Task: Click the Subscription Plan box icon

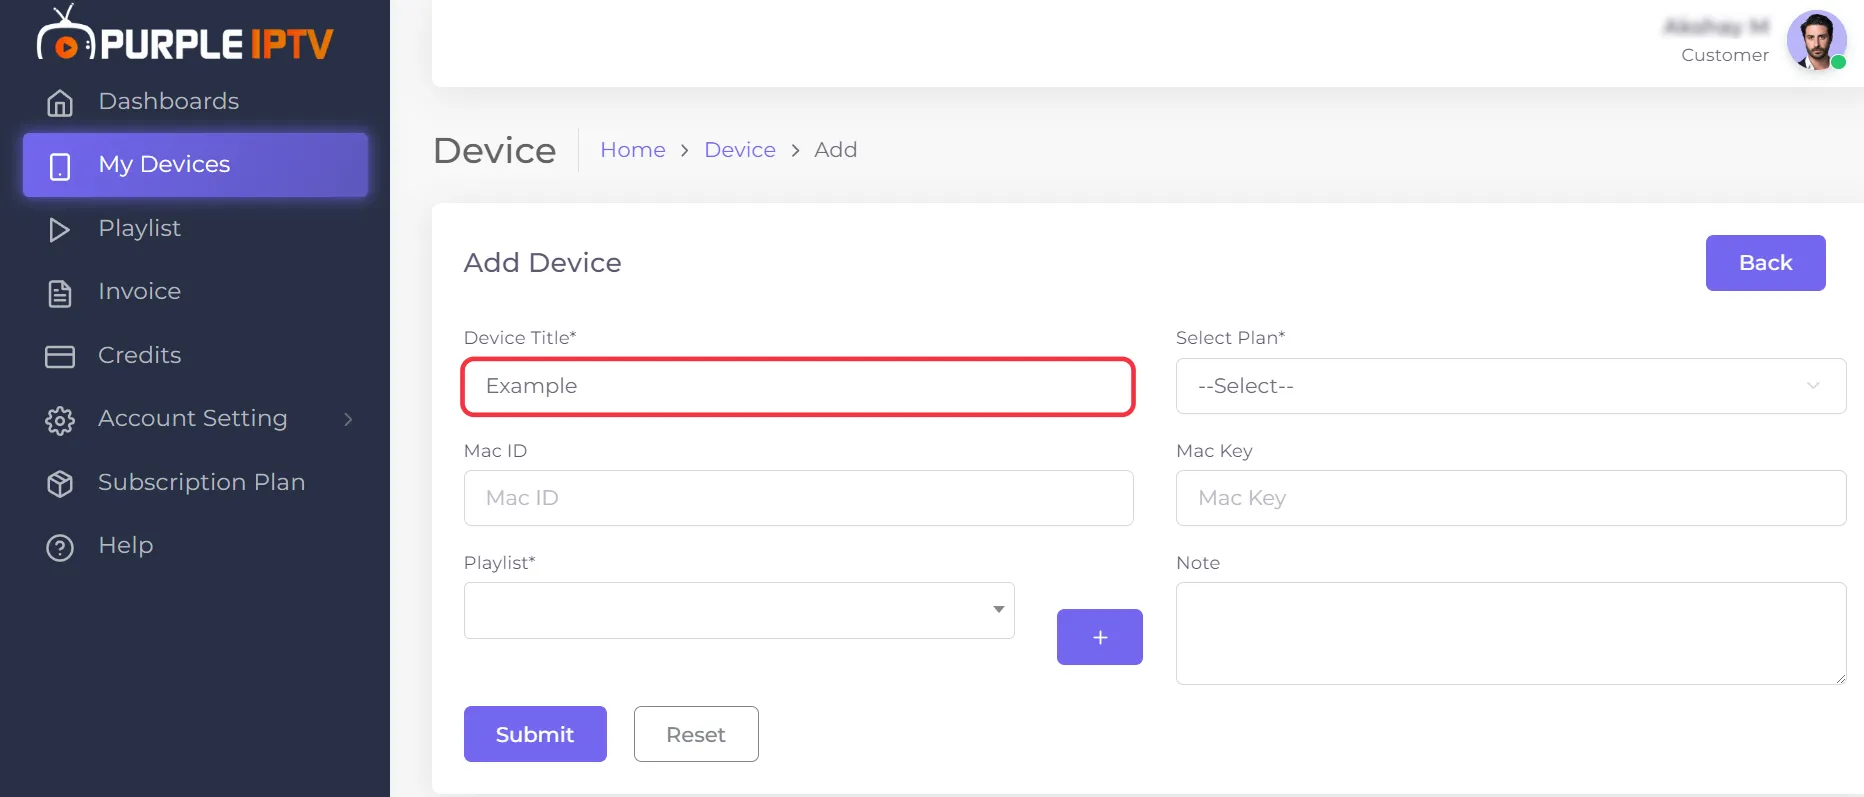Action: click(60, 483)
